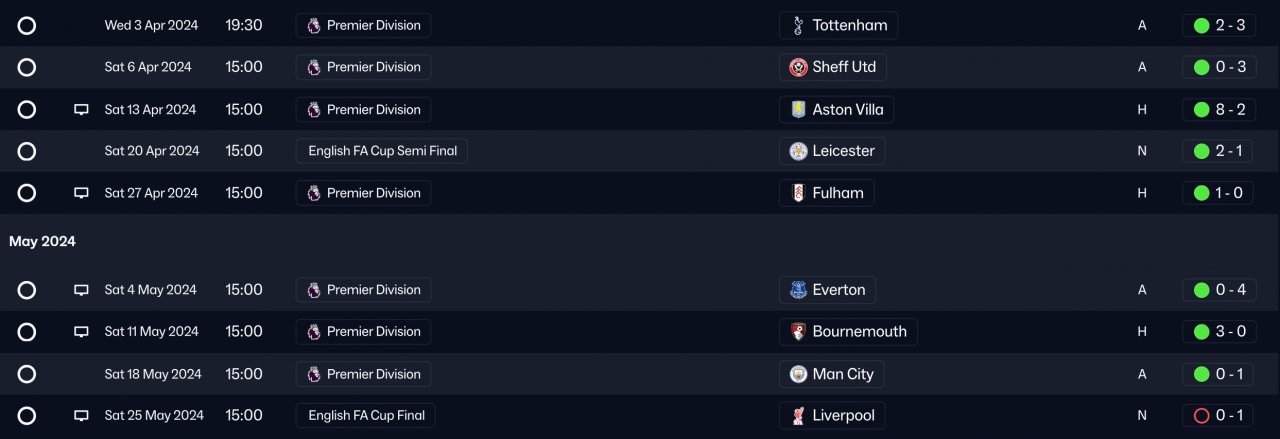
Task: Click the Tottenham club crest icon
Action: [798, 25]
